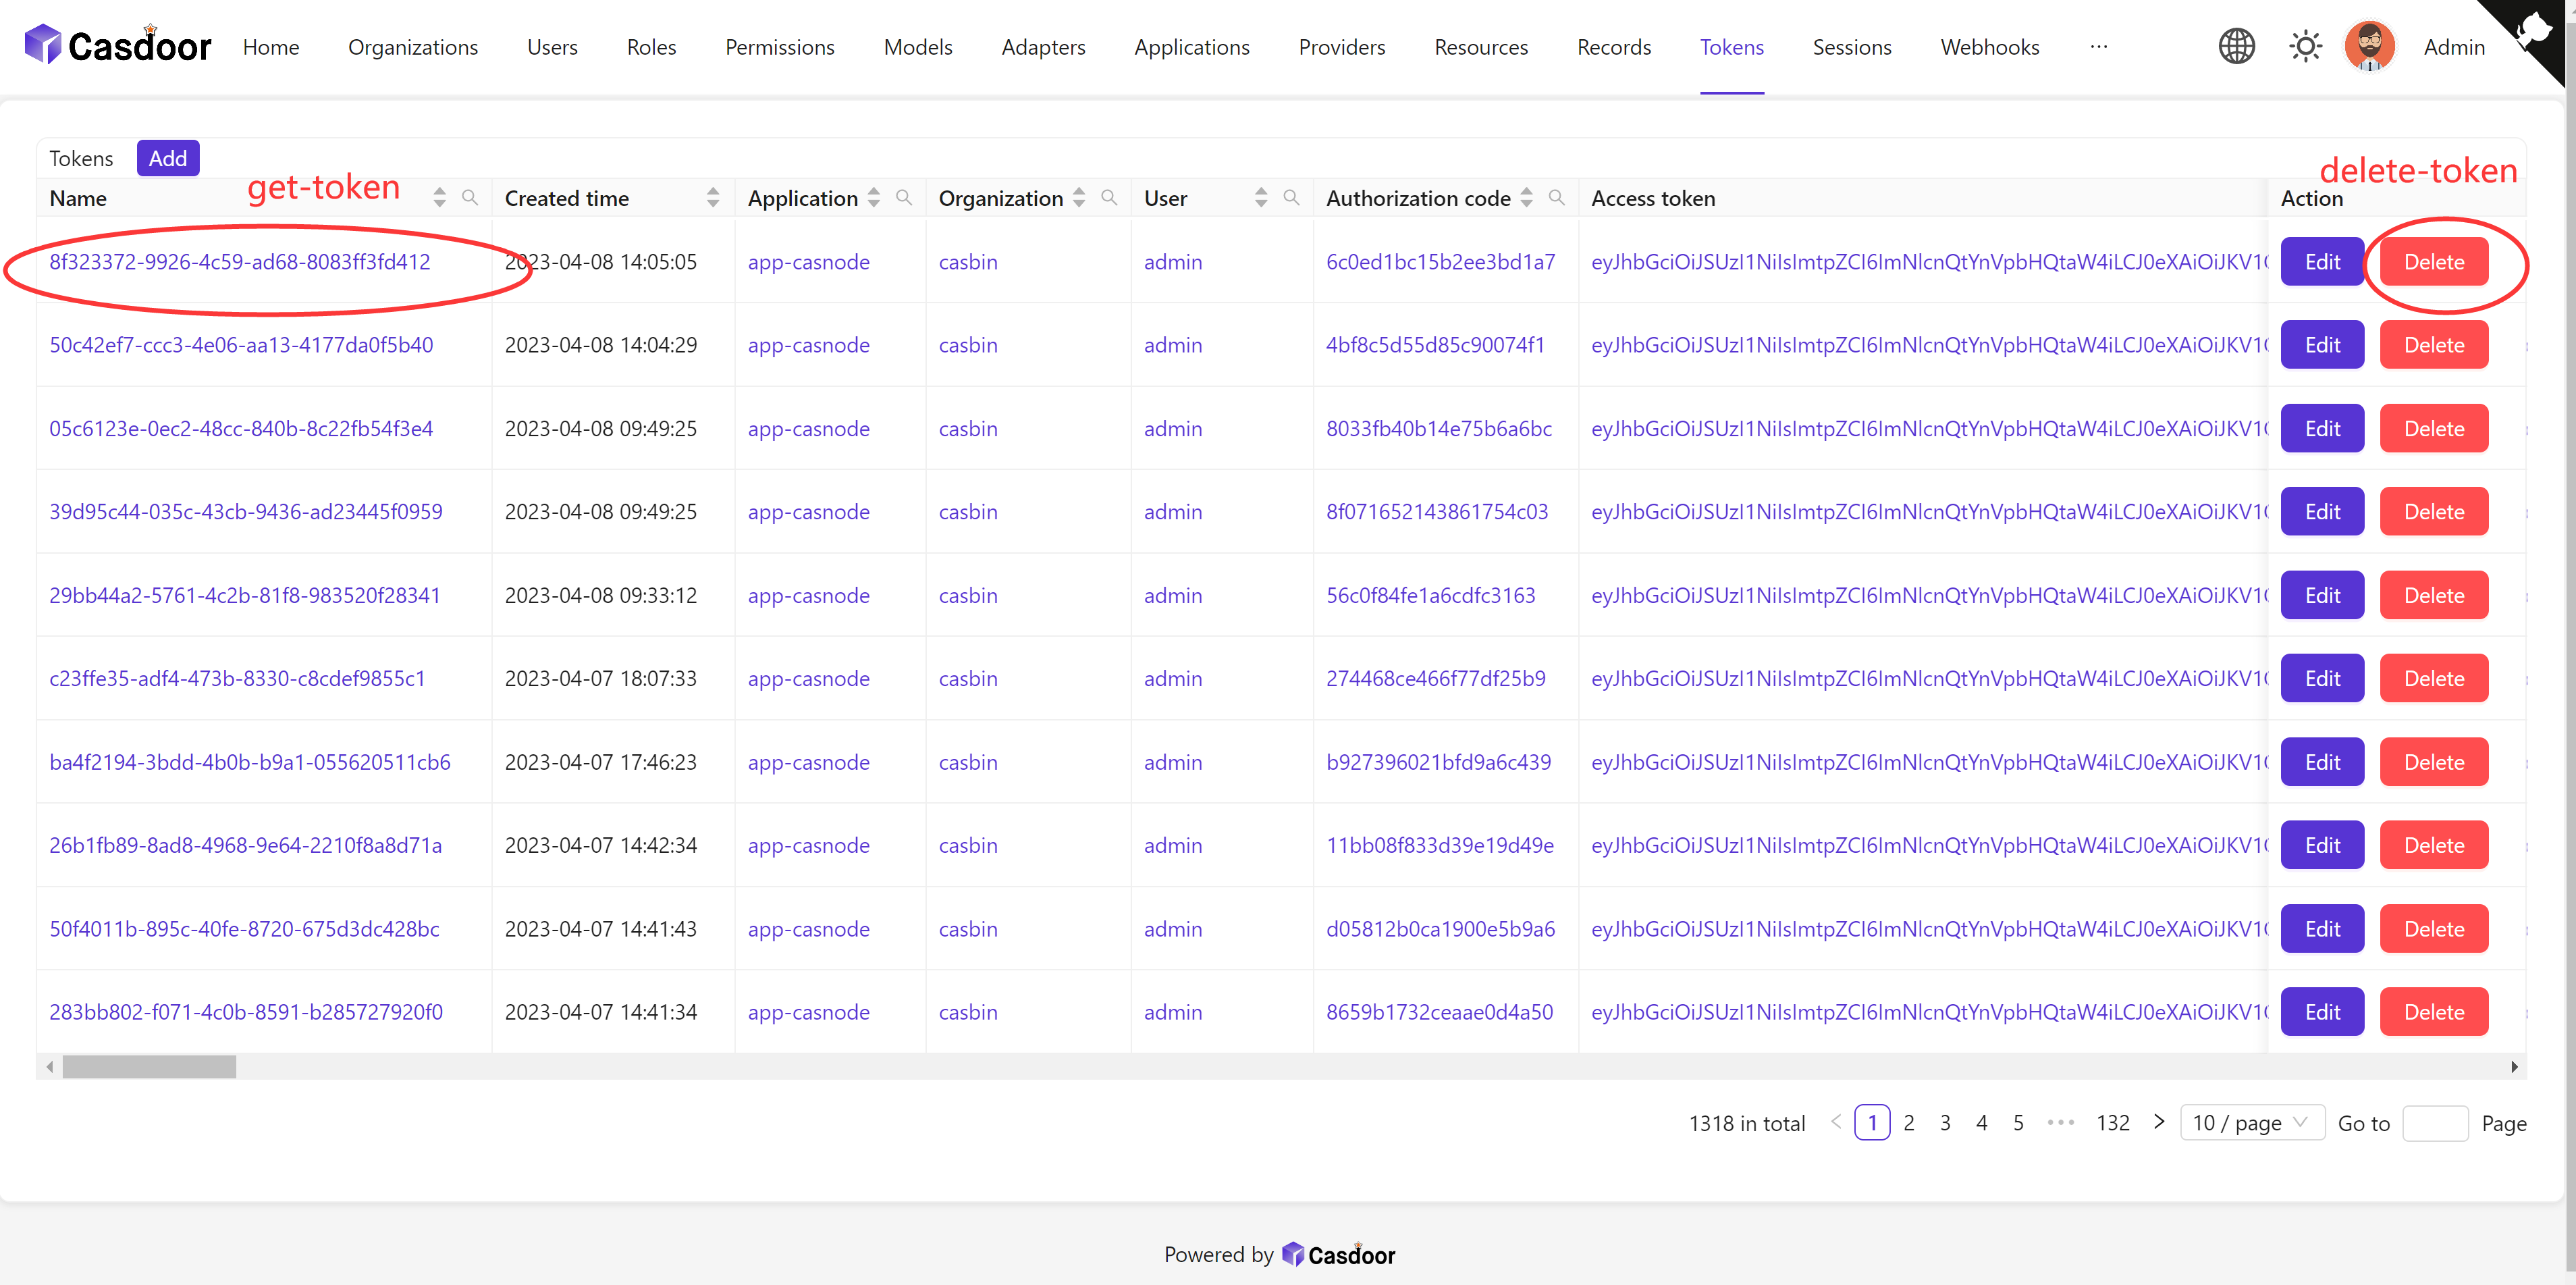This screenshot has height=1285, width=2576.
Task: Expand the pagination ellipsis for more pages
Action: 2060,1122
